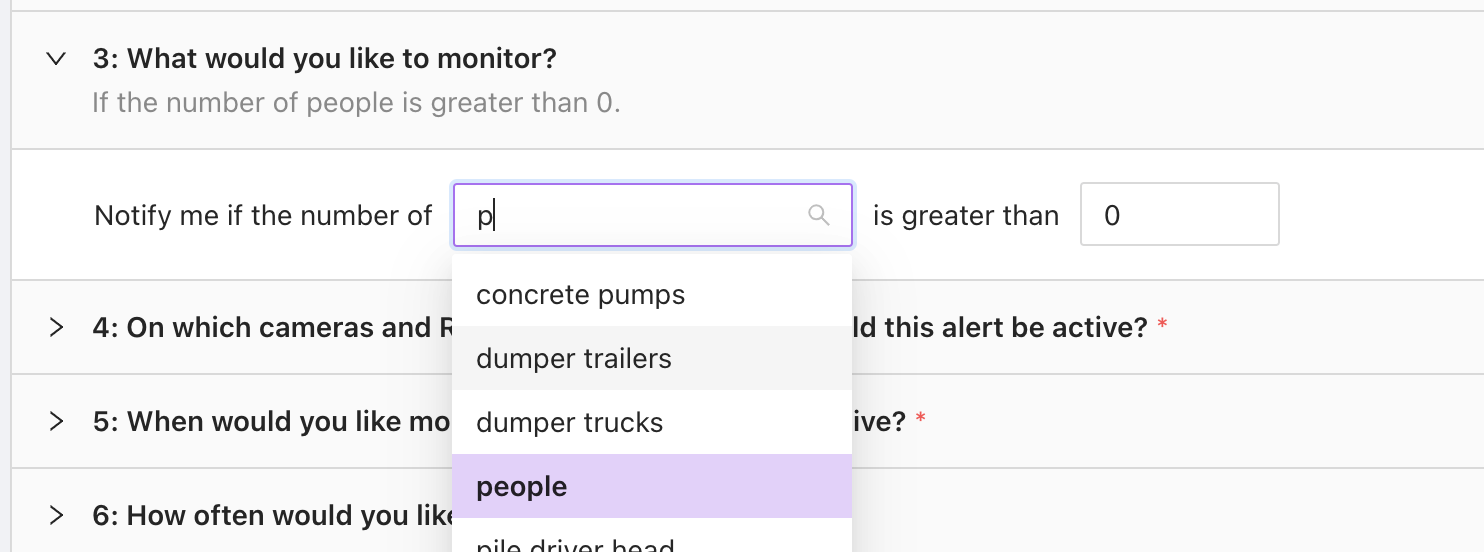The image size is (1484, 552).
Task: Expand section 5 chevron arrow
Action: [56, 421]
